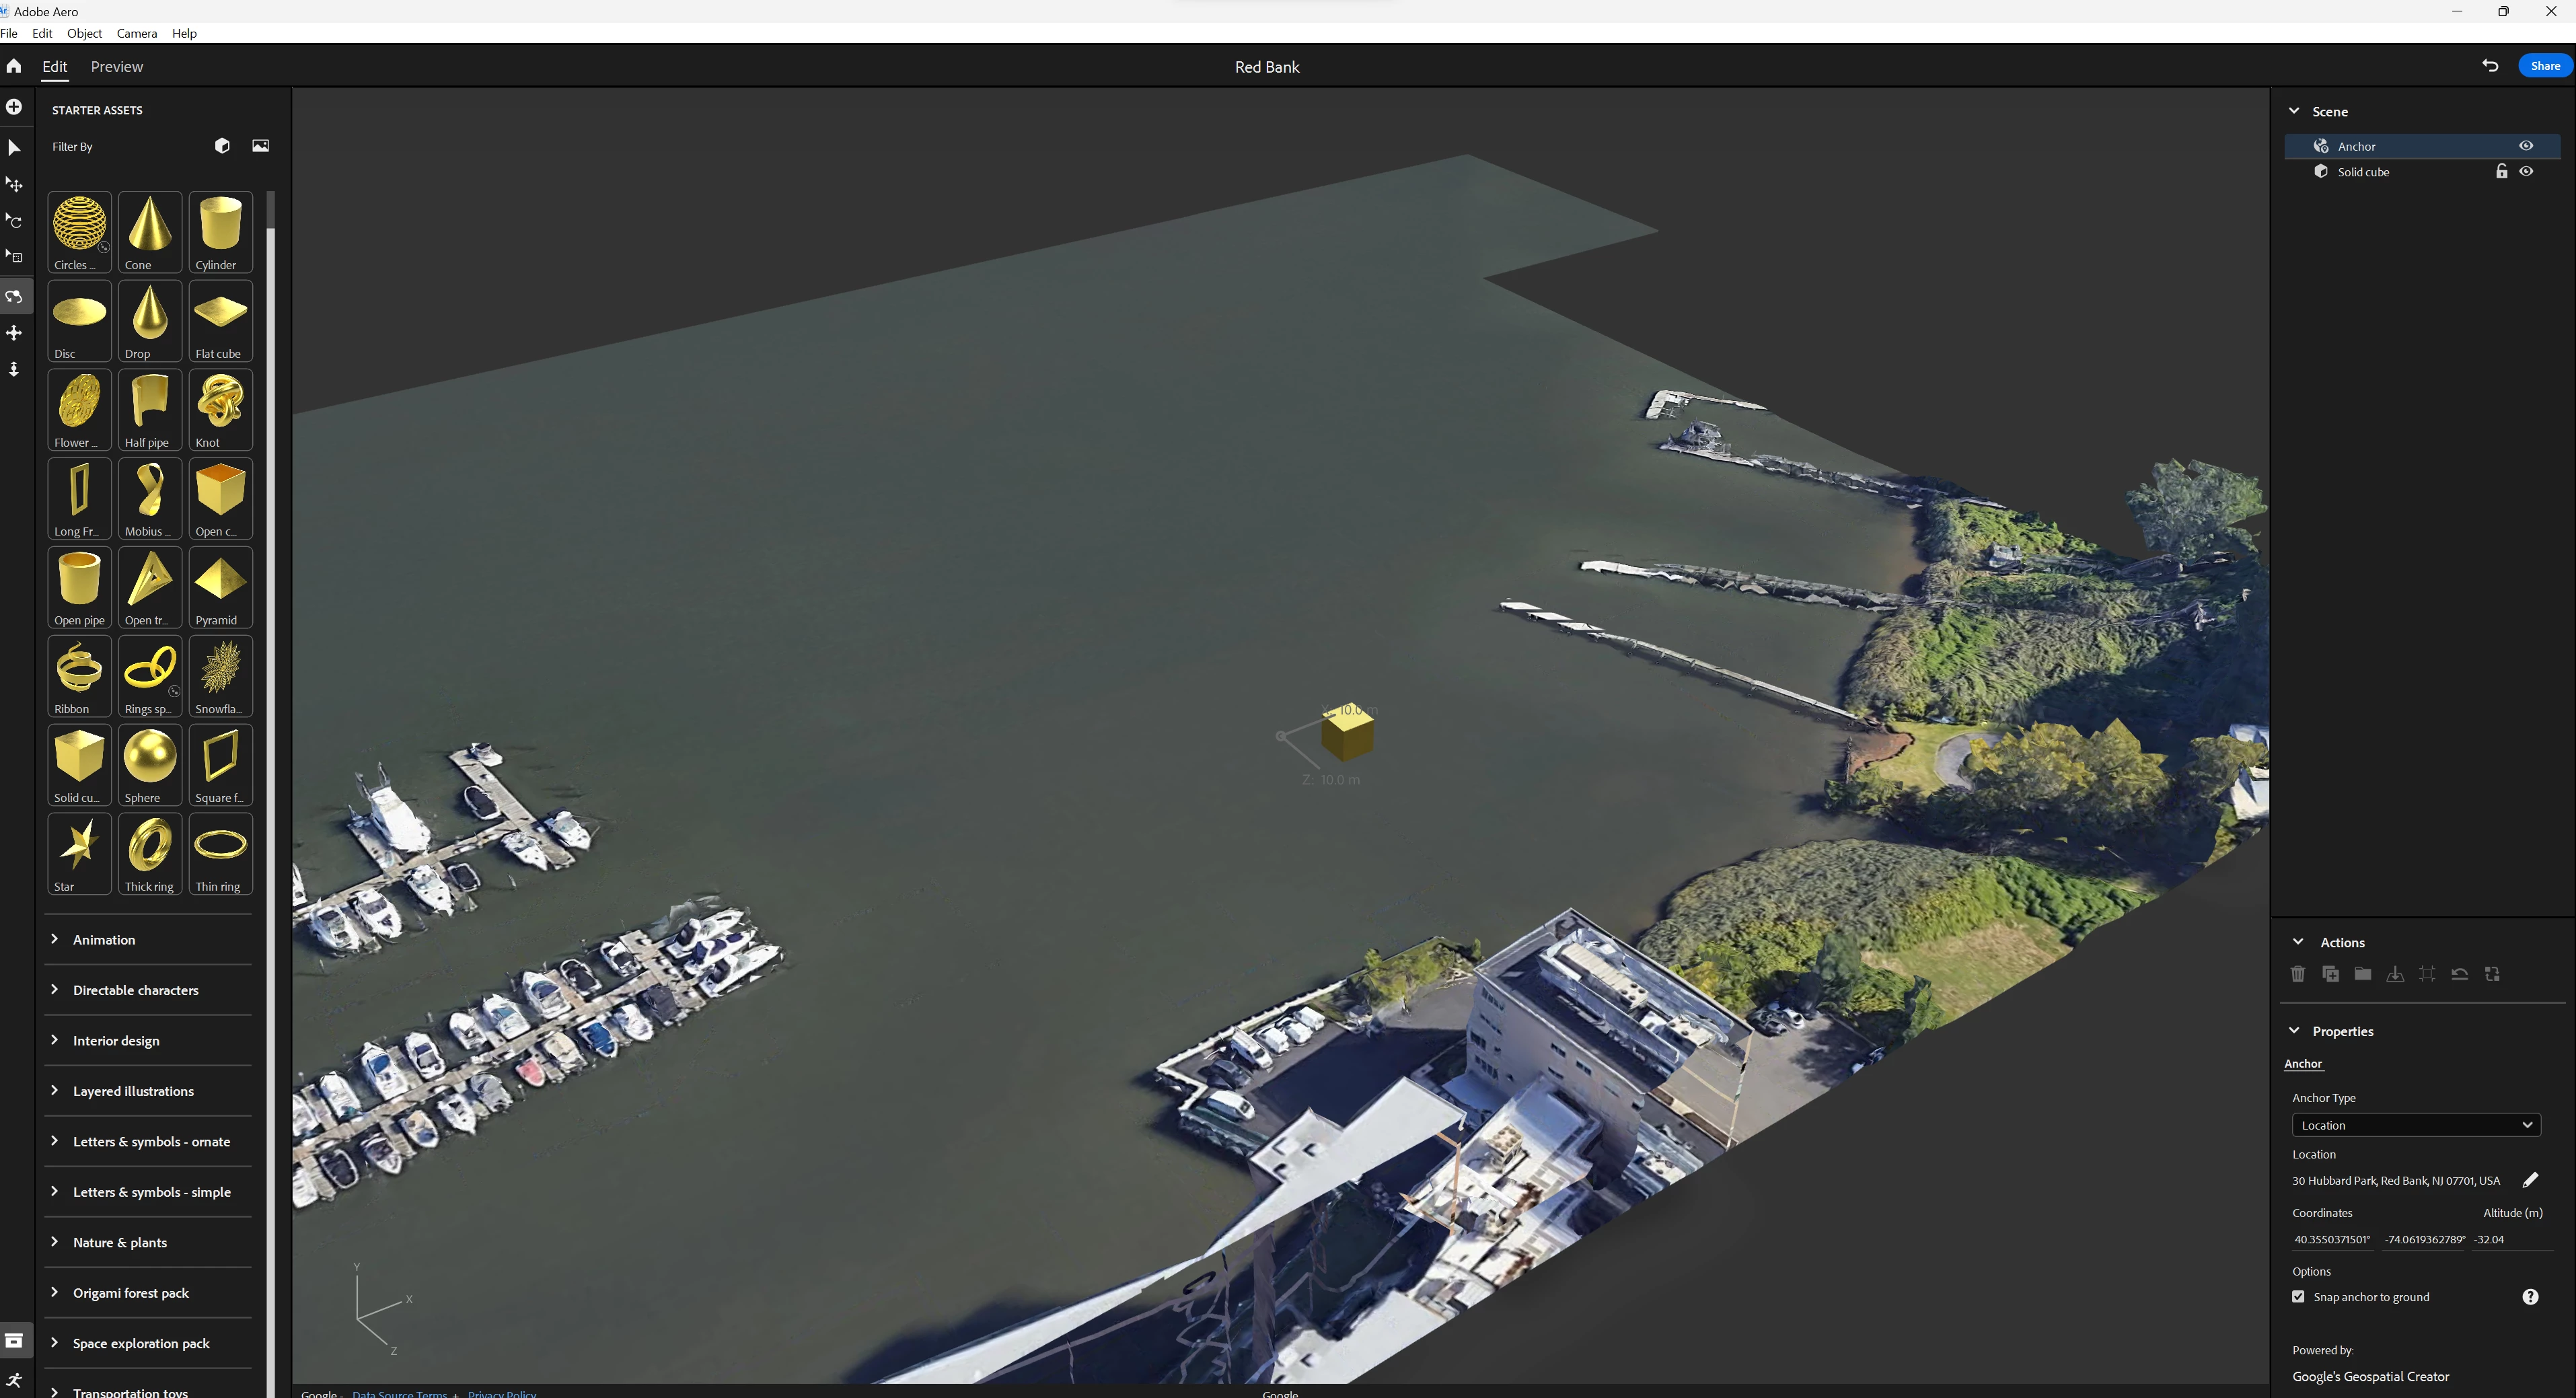Viewport: 2576px width, 1398px height.
Task: Click the add content plus icon
Action: (x=14, y=107)
